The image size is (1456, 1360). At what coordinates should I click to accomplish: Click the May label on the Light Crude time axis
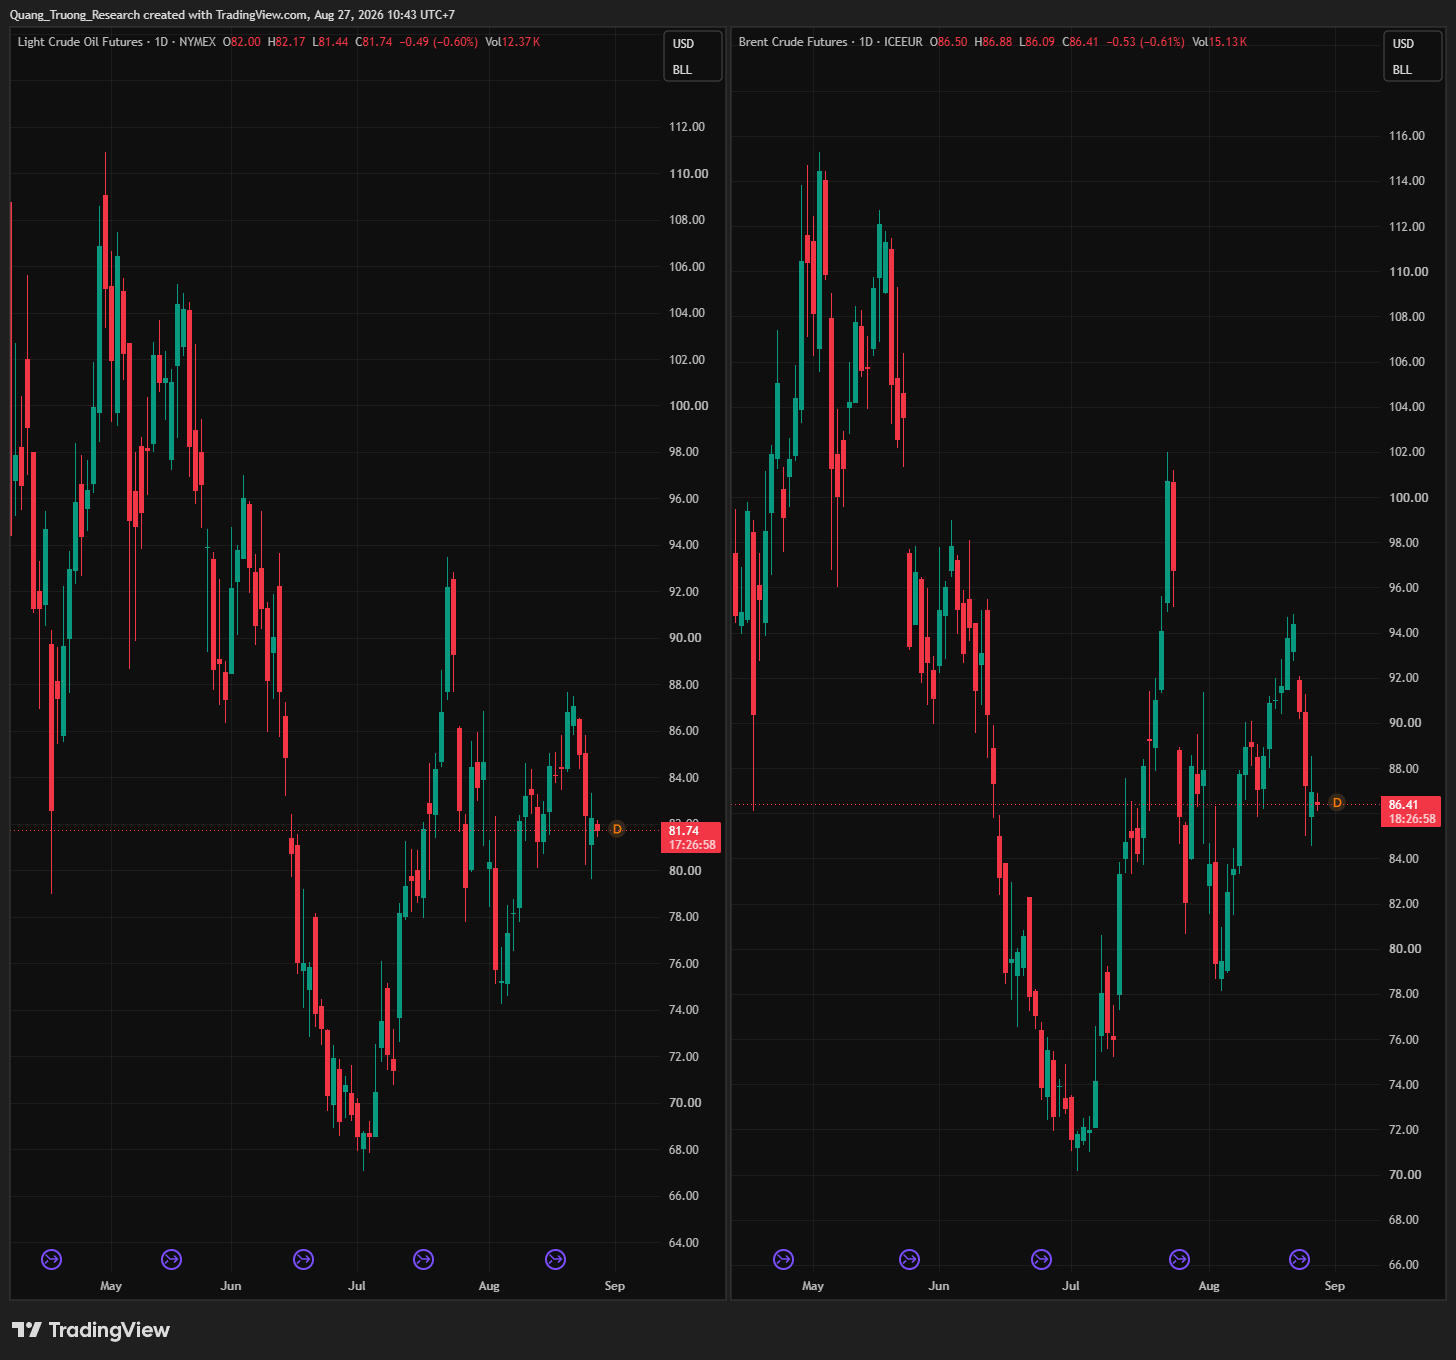pyautogui.click(x=111, y=1286)
